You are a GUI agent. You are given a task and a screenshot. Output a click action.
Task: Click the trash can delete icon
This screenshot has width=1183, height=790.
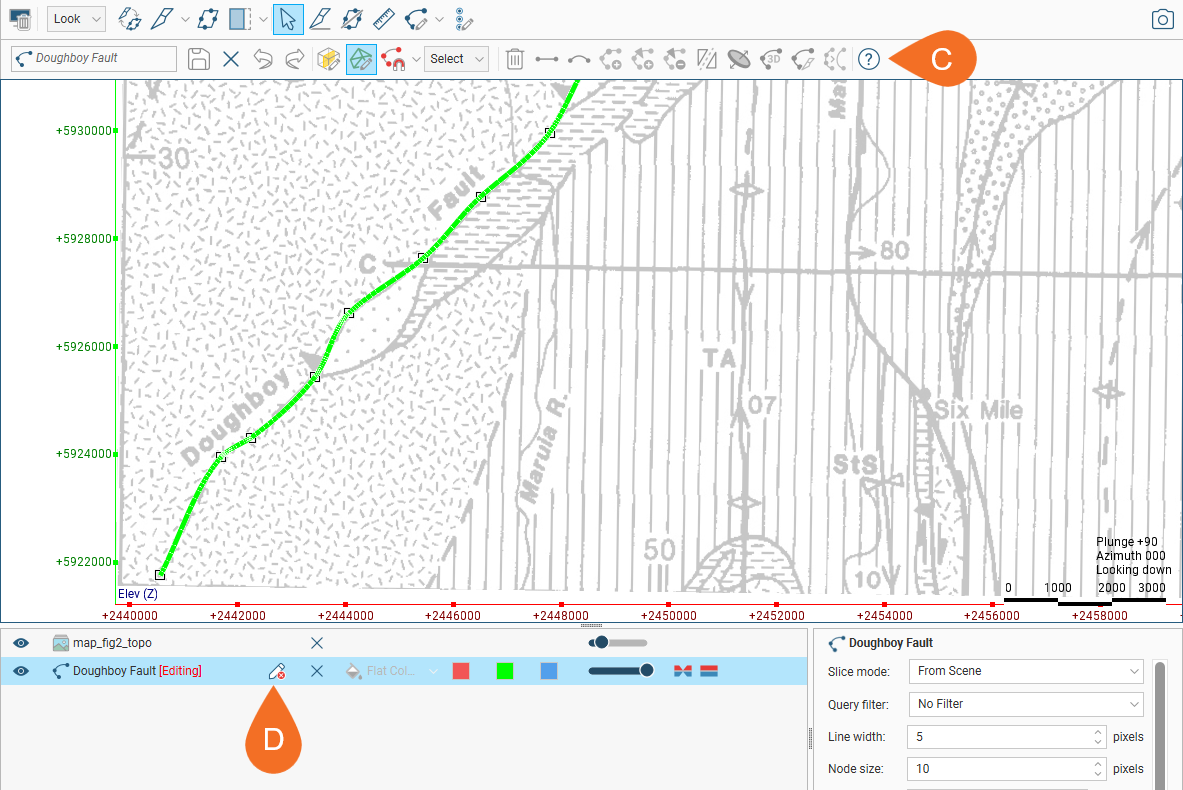(x=514, y=59)
